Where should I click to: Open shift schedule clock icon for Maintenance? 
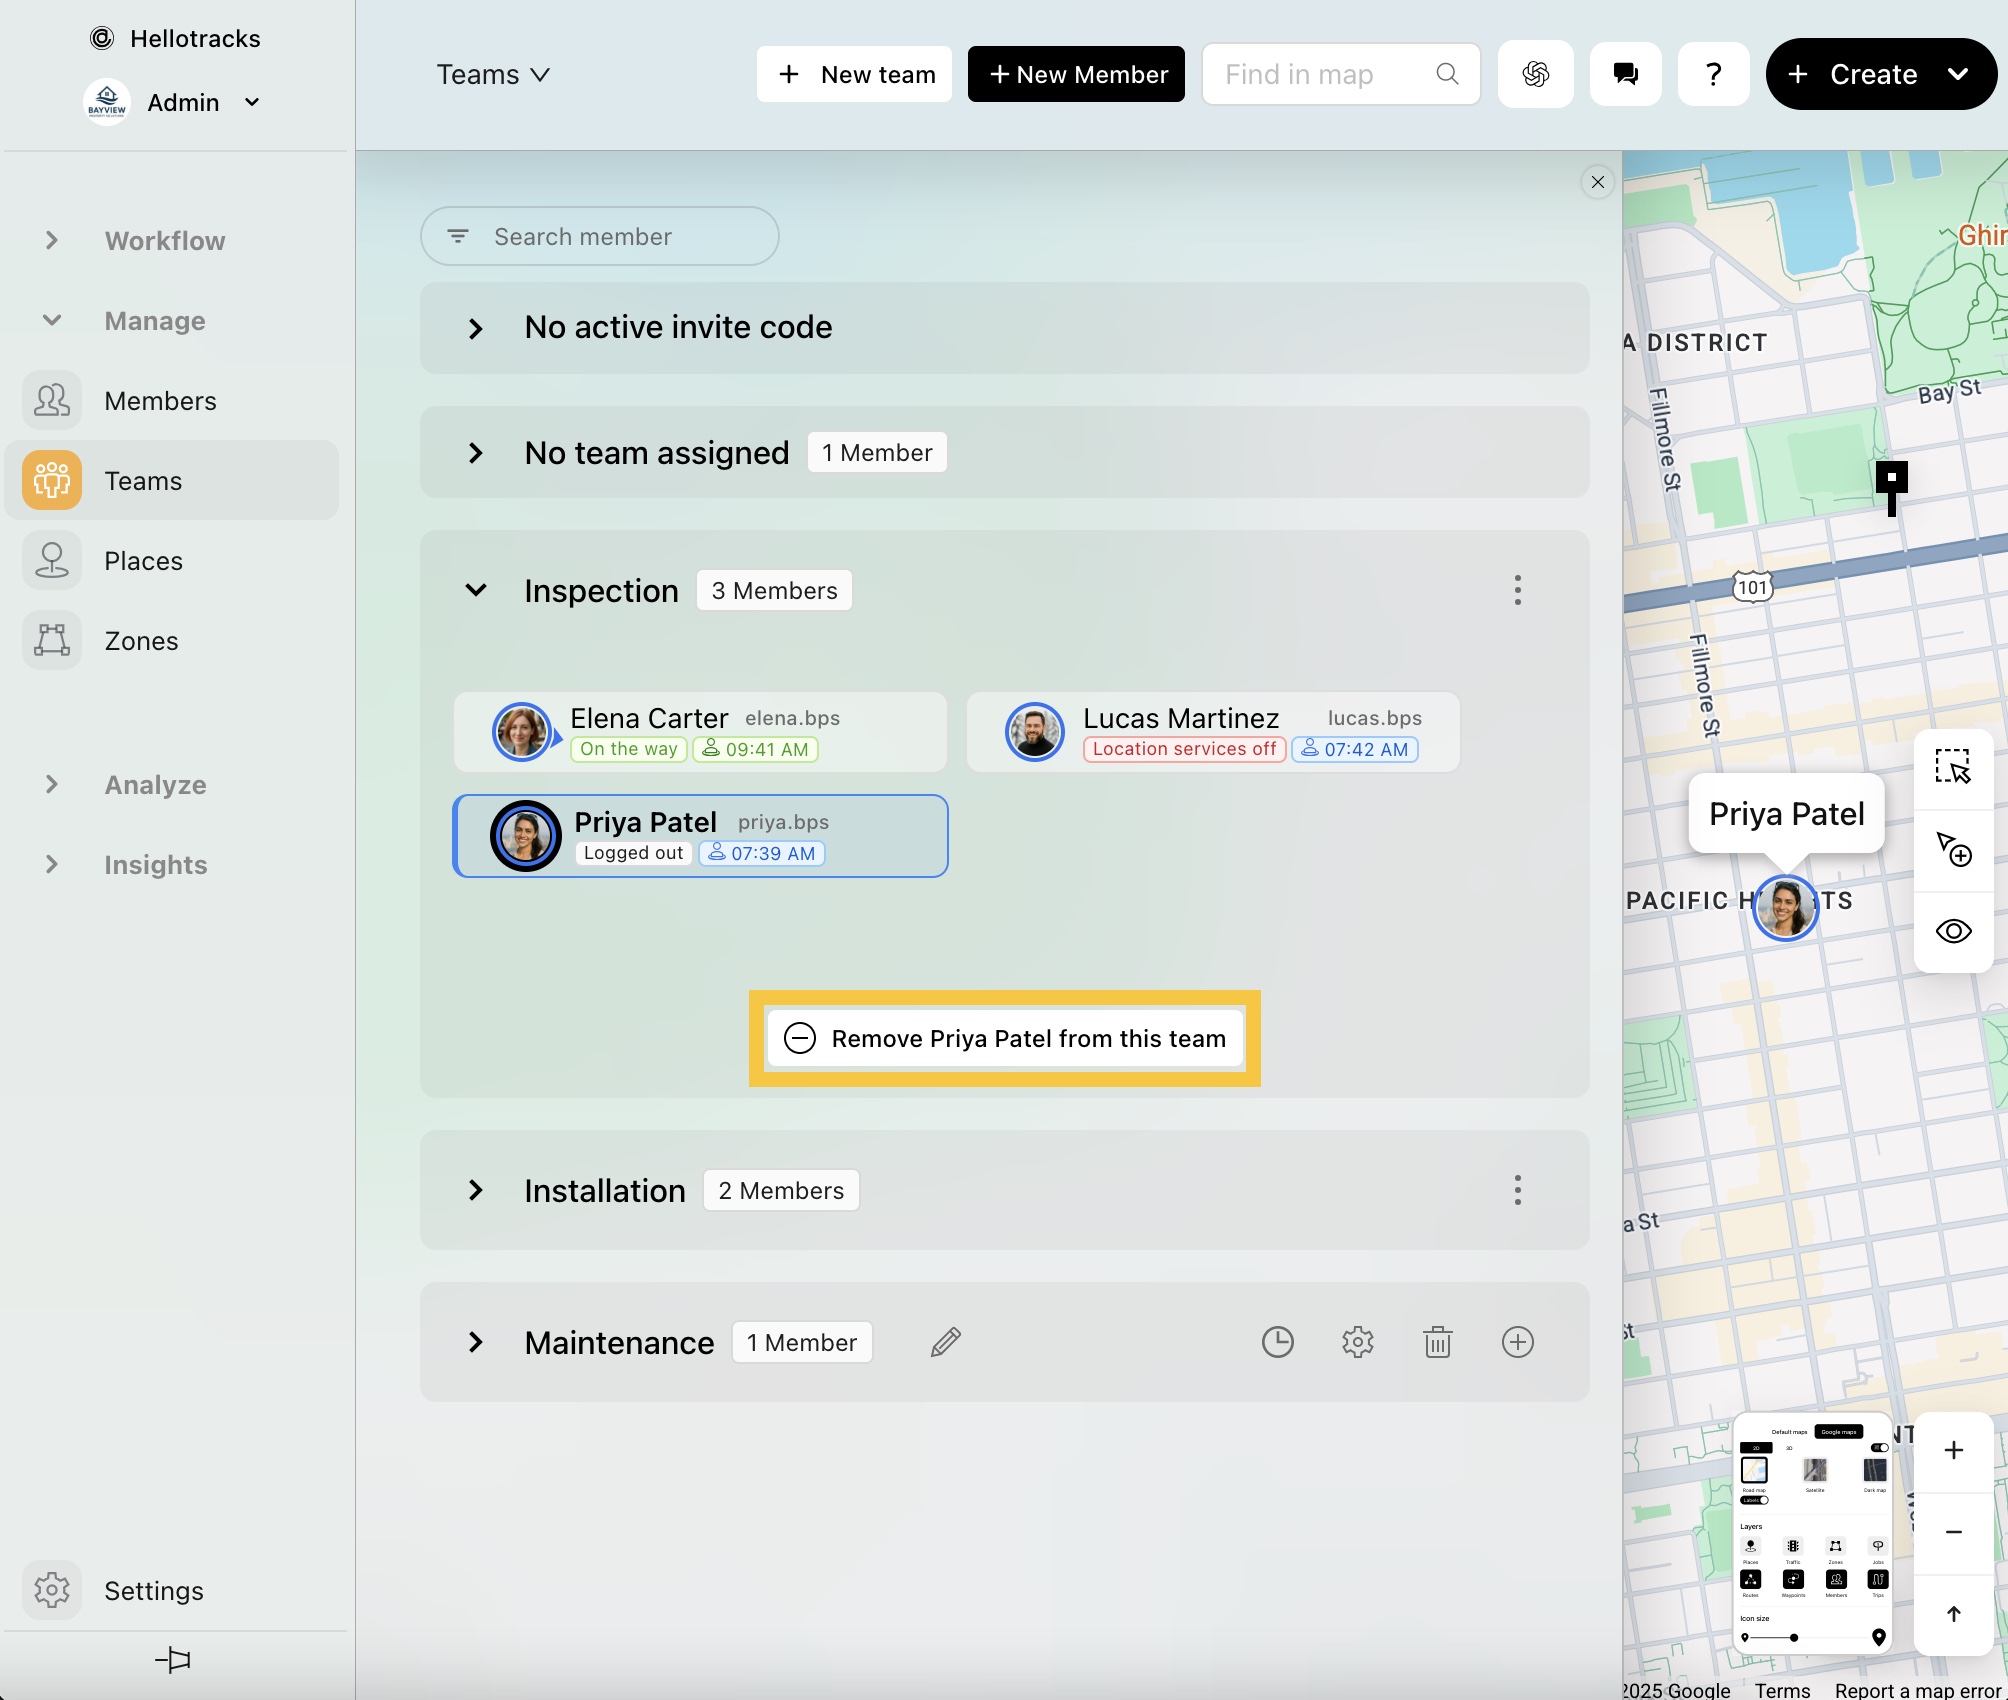click(x=1277, y=1342)
